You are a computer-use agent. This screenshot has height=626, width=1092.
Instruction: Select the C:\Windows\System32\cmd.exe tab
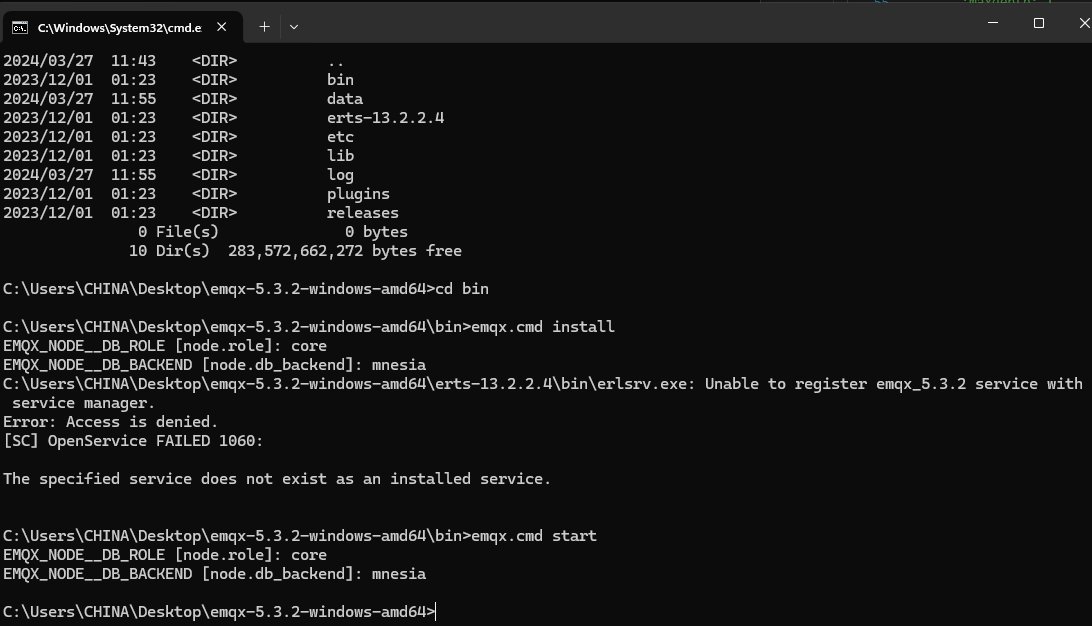119,27
